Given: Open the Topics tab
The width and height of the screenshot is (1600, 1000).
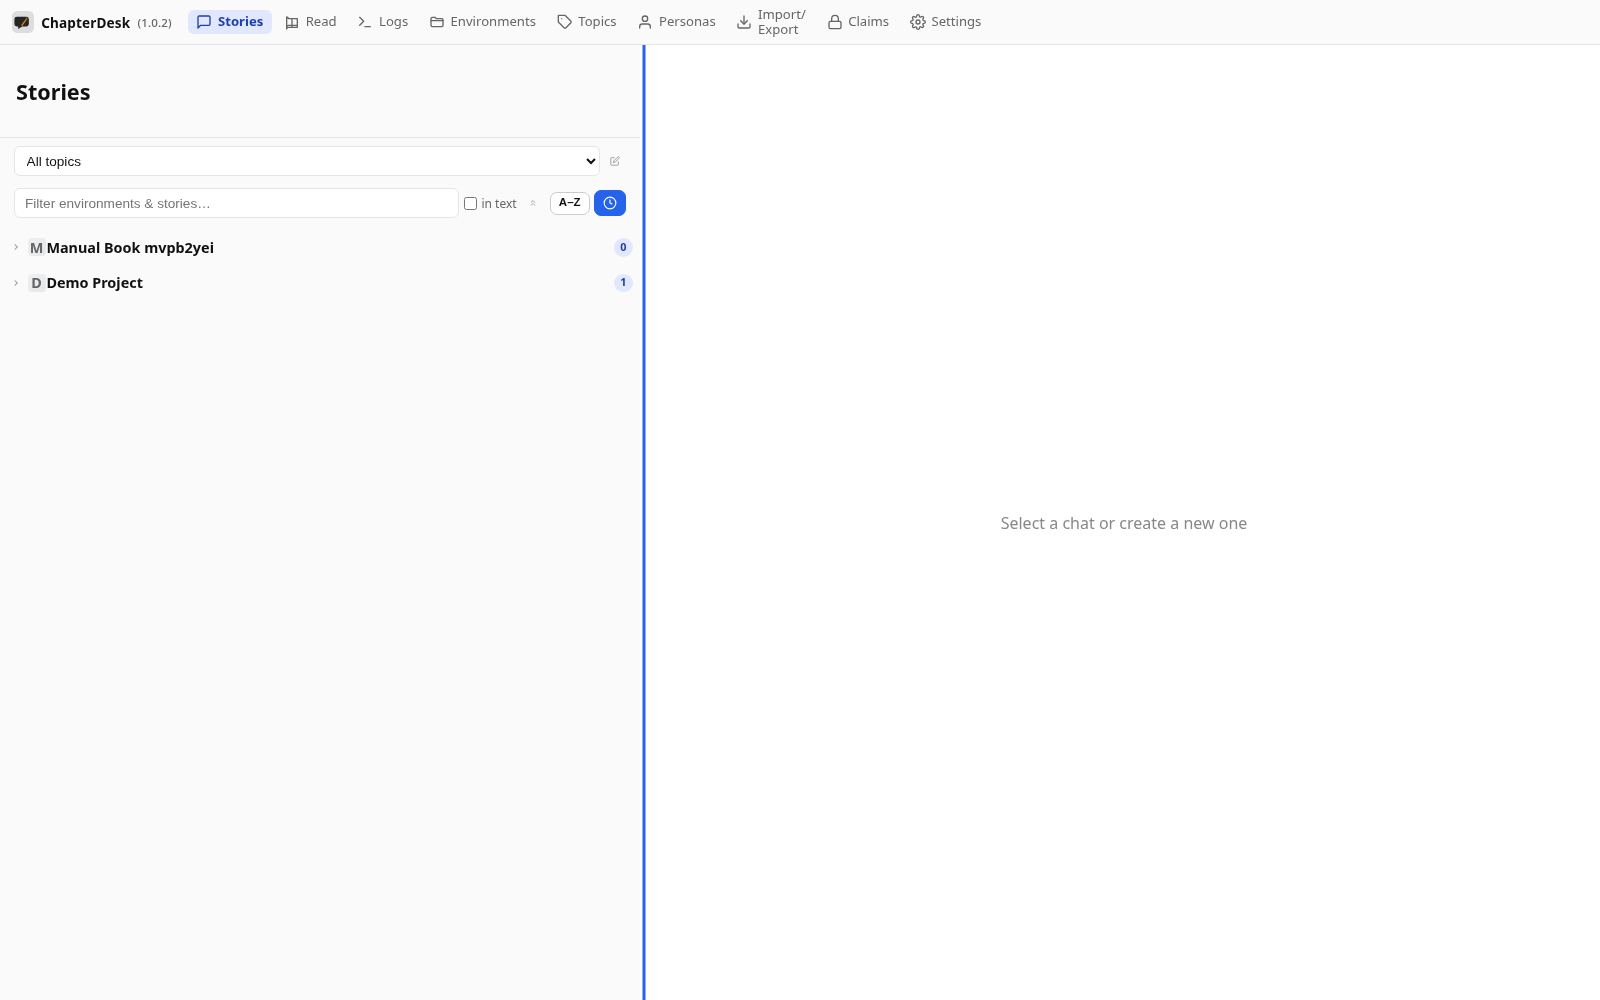Looking at the screenshot, I should [587, 22].
